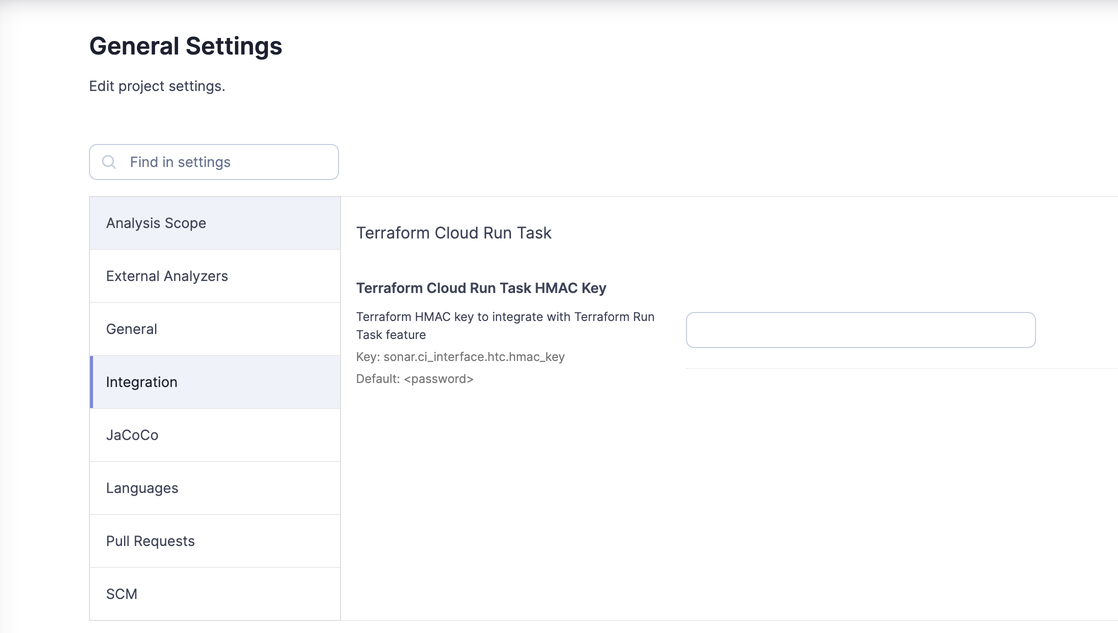Screen dimensions: 1118x633
Task: Open the Pull Requests settings category
Action: point(150,540)
